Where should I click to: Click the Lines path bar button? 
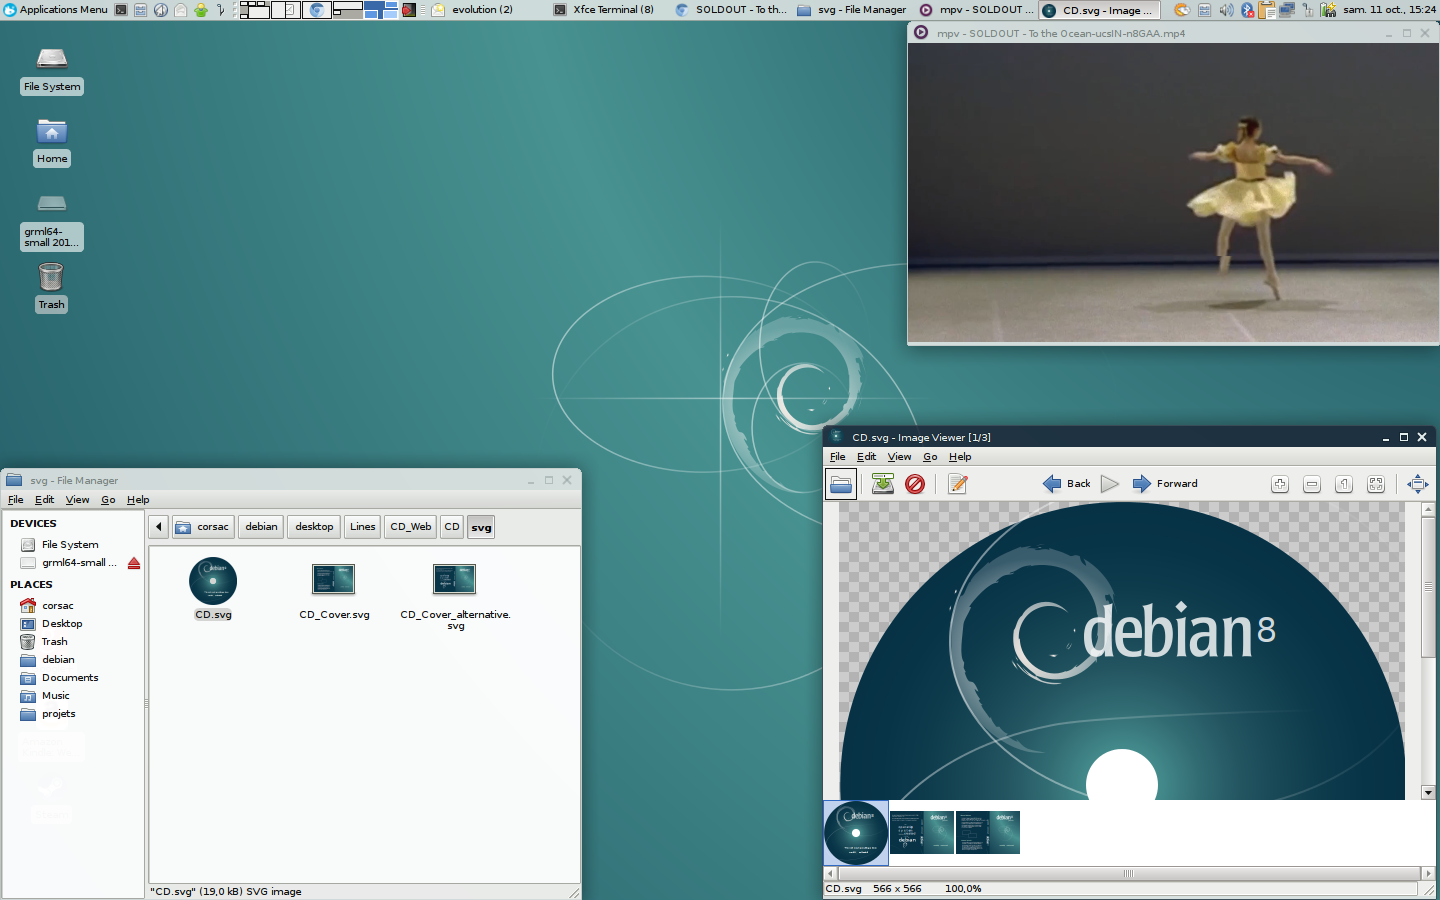pyautogui.click(x=363, y=527)
